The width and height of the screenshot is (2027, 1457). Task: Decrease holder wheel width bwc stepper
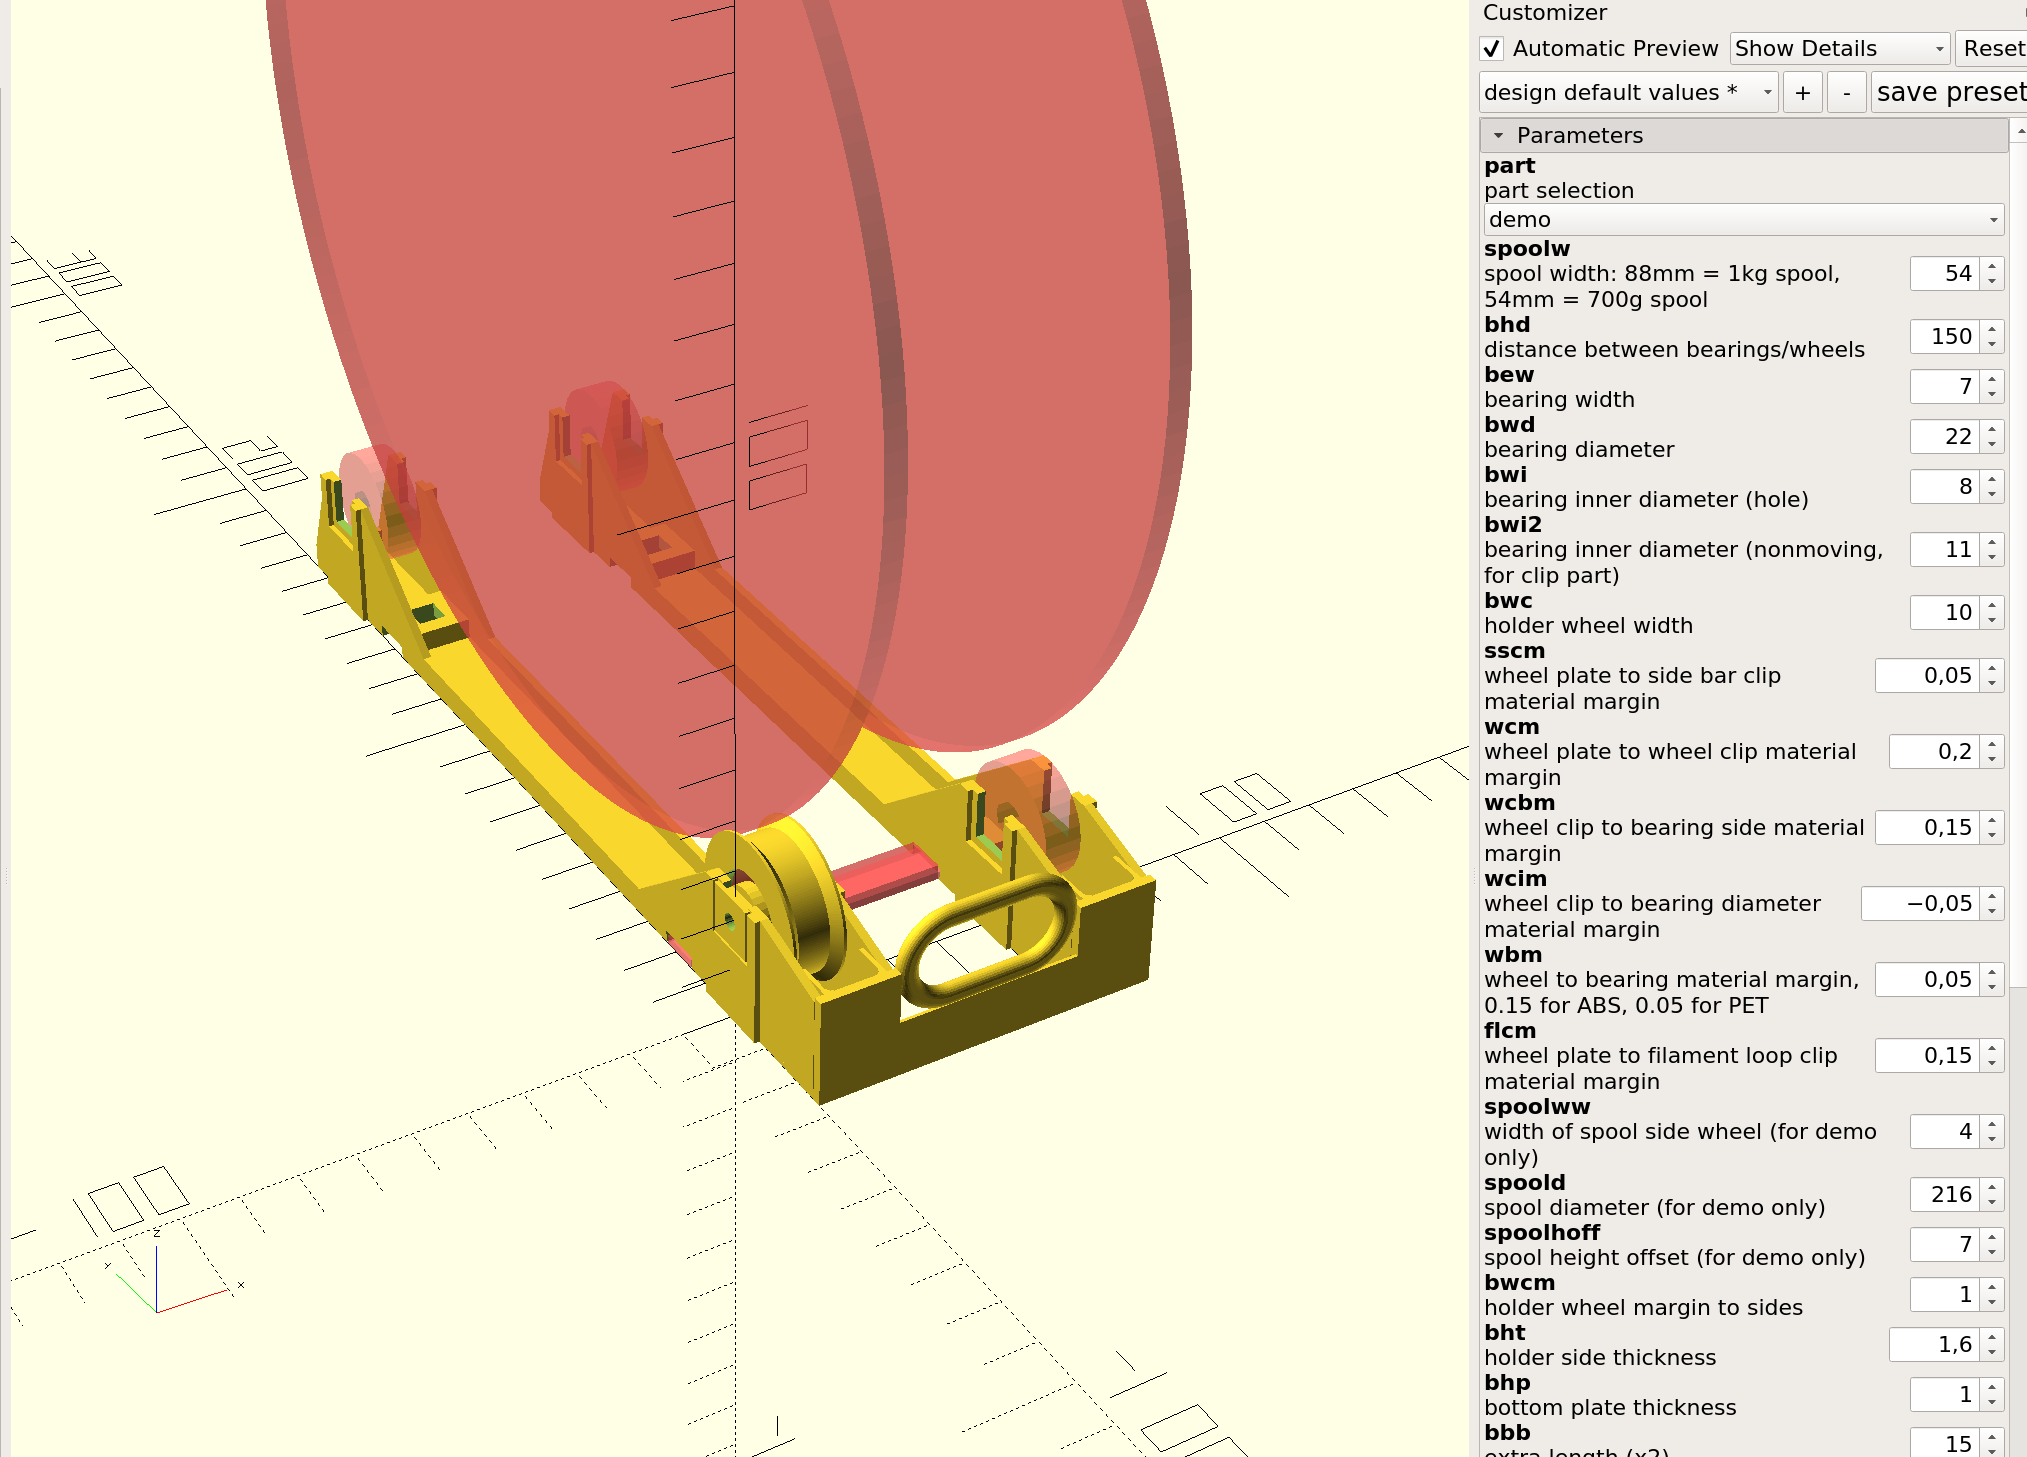pos(1992,621)
